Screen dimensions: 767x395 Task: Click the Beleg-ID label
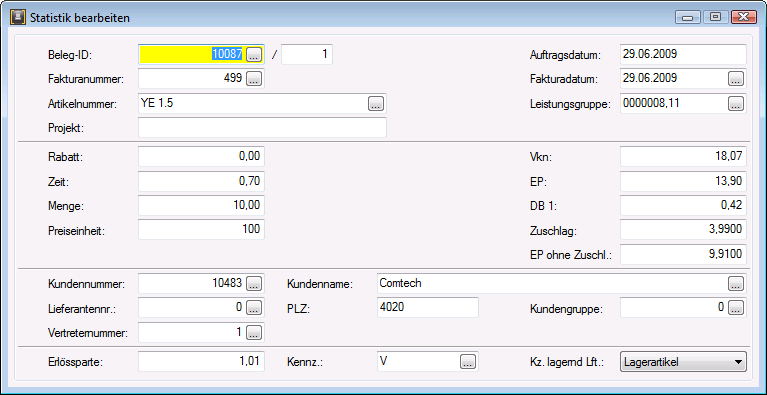coord(70,55)
